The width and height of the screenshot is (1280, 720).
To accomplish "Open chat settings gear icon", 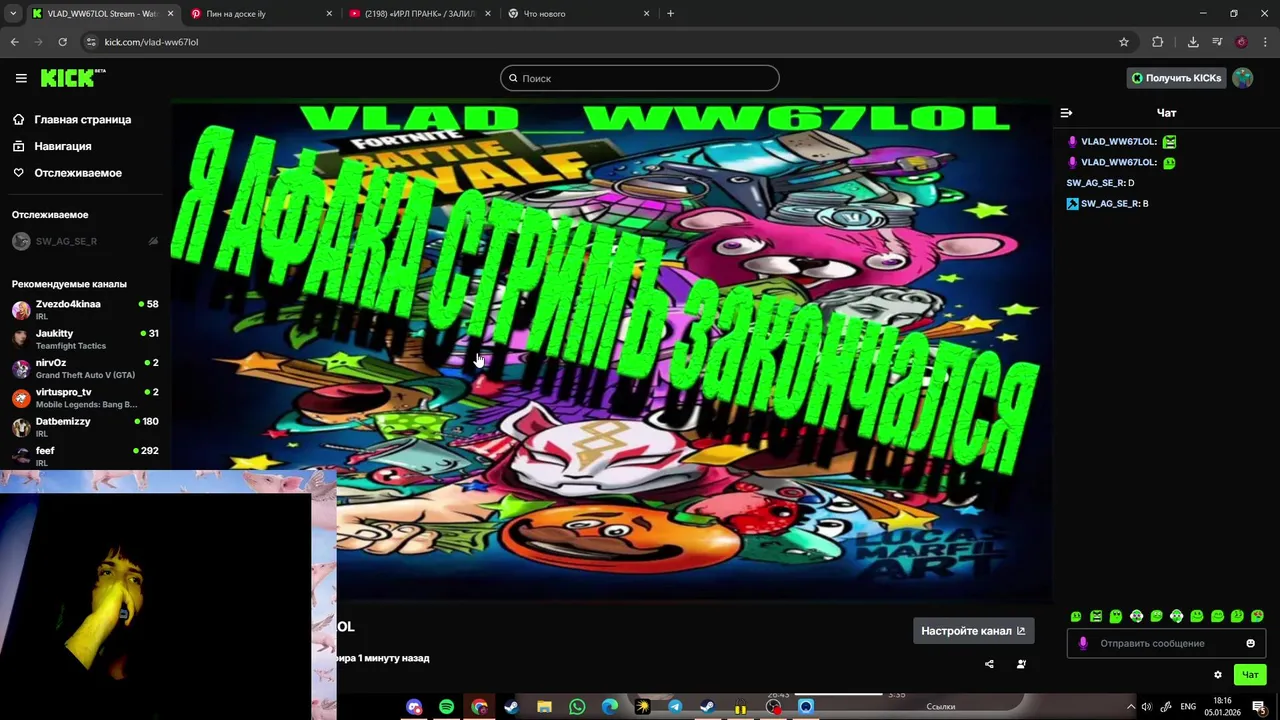I will [x=1218, y=675].
